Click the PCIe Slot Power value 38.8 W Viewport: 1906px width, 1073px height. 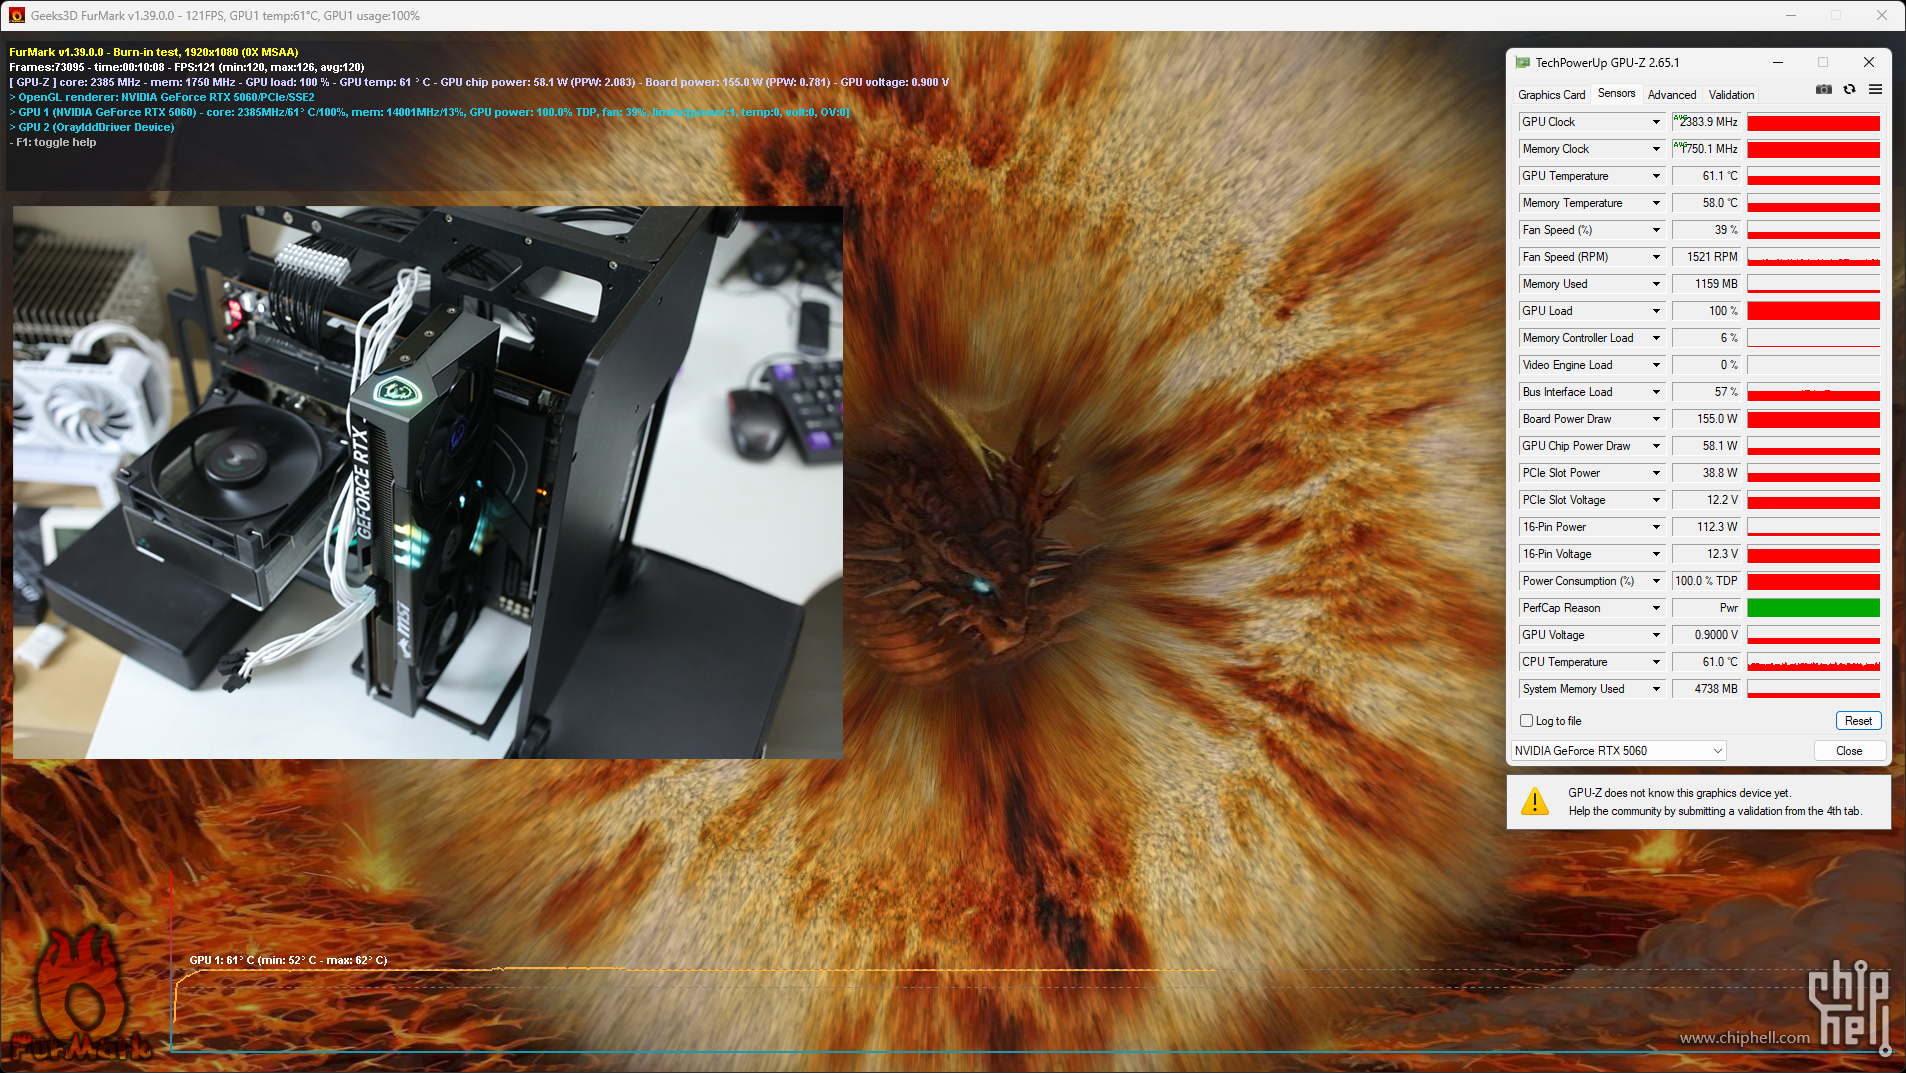click(1707, 473)
